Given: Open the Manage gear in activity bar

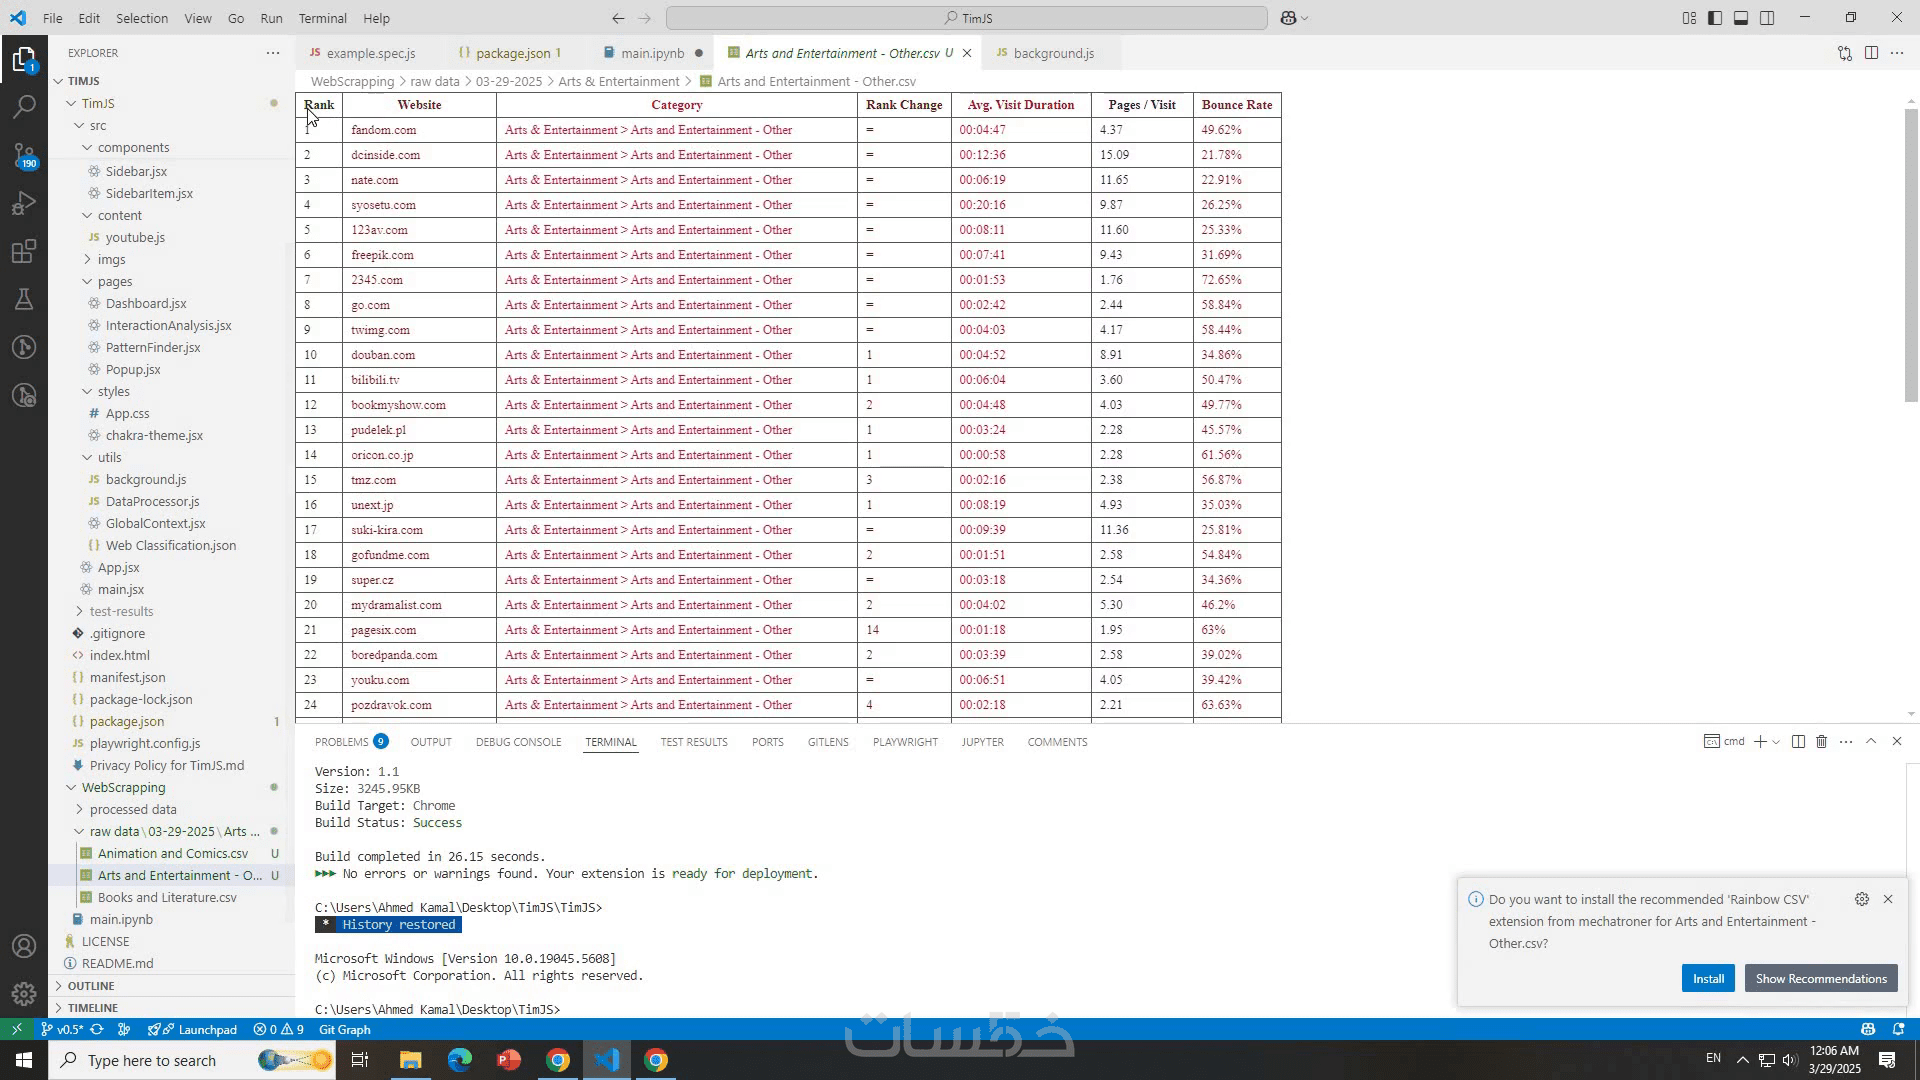Looking at the screenshot, I should click(24, 994).
